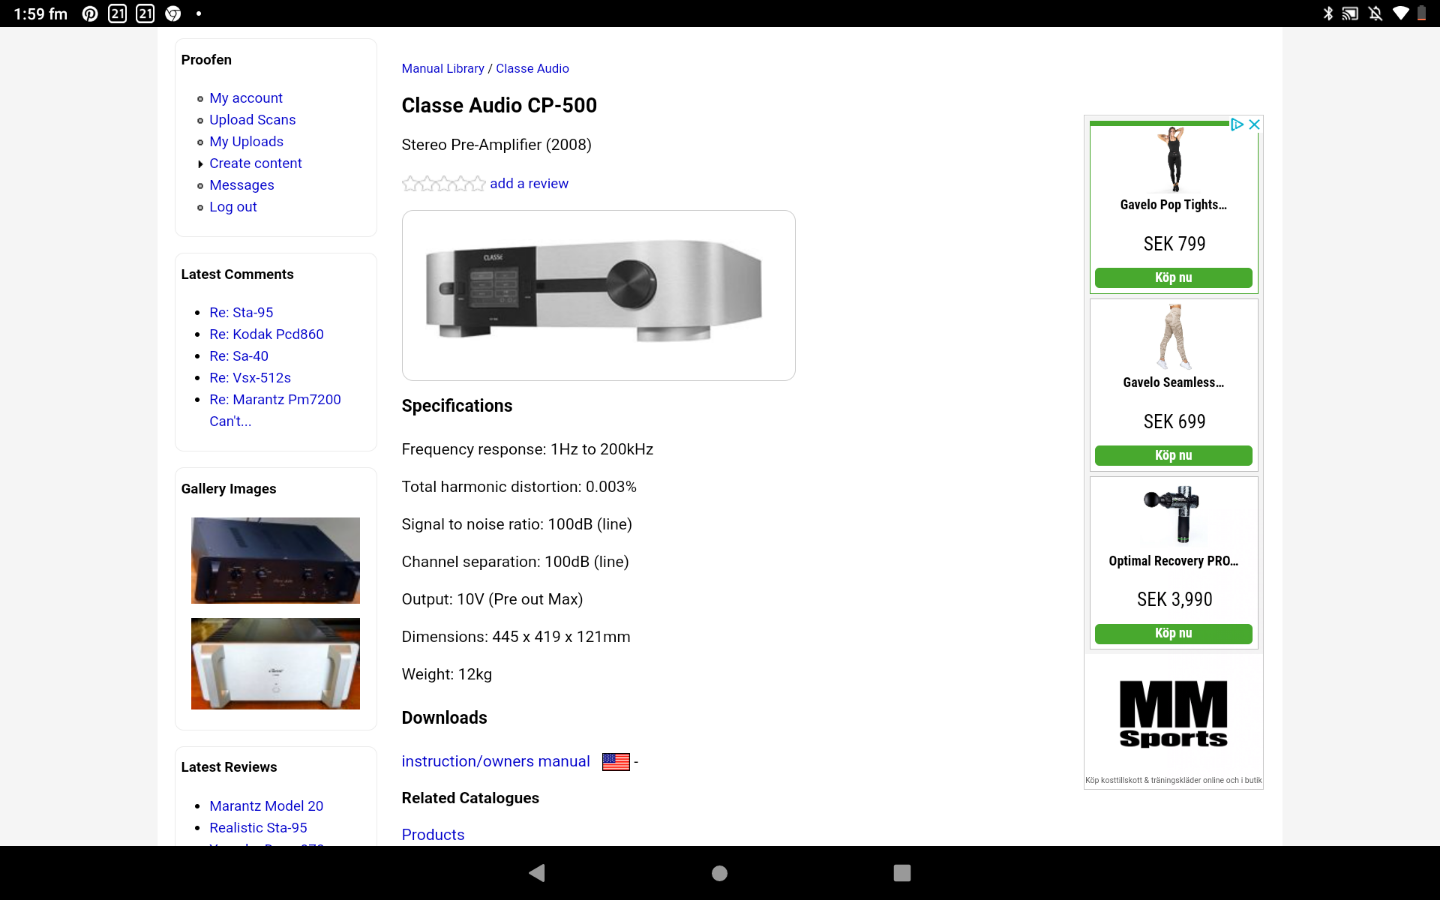Open My Uploads page
This screenshot has height=900, width=1440.
[x=246, y=142]
